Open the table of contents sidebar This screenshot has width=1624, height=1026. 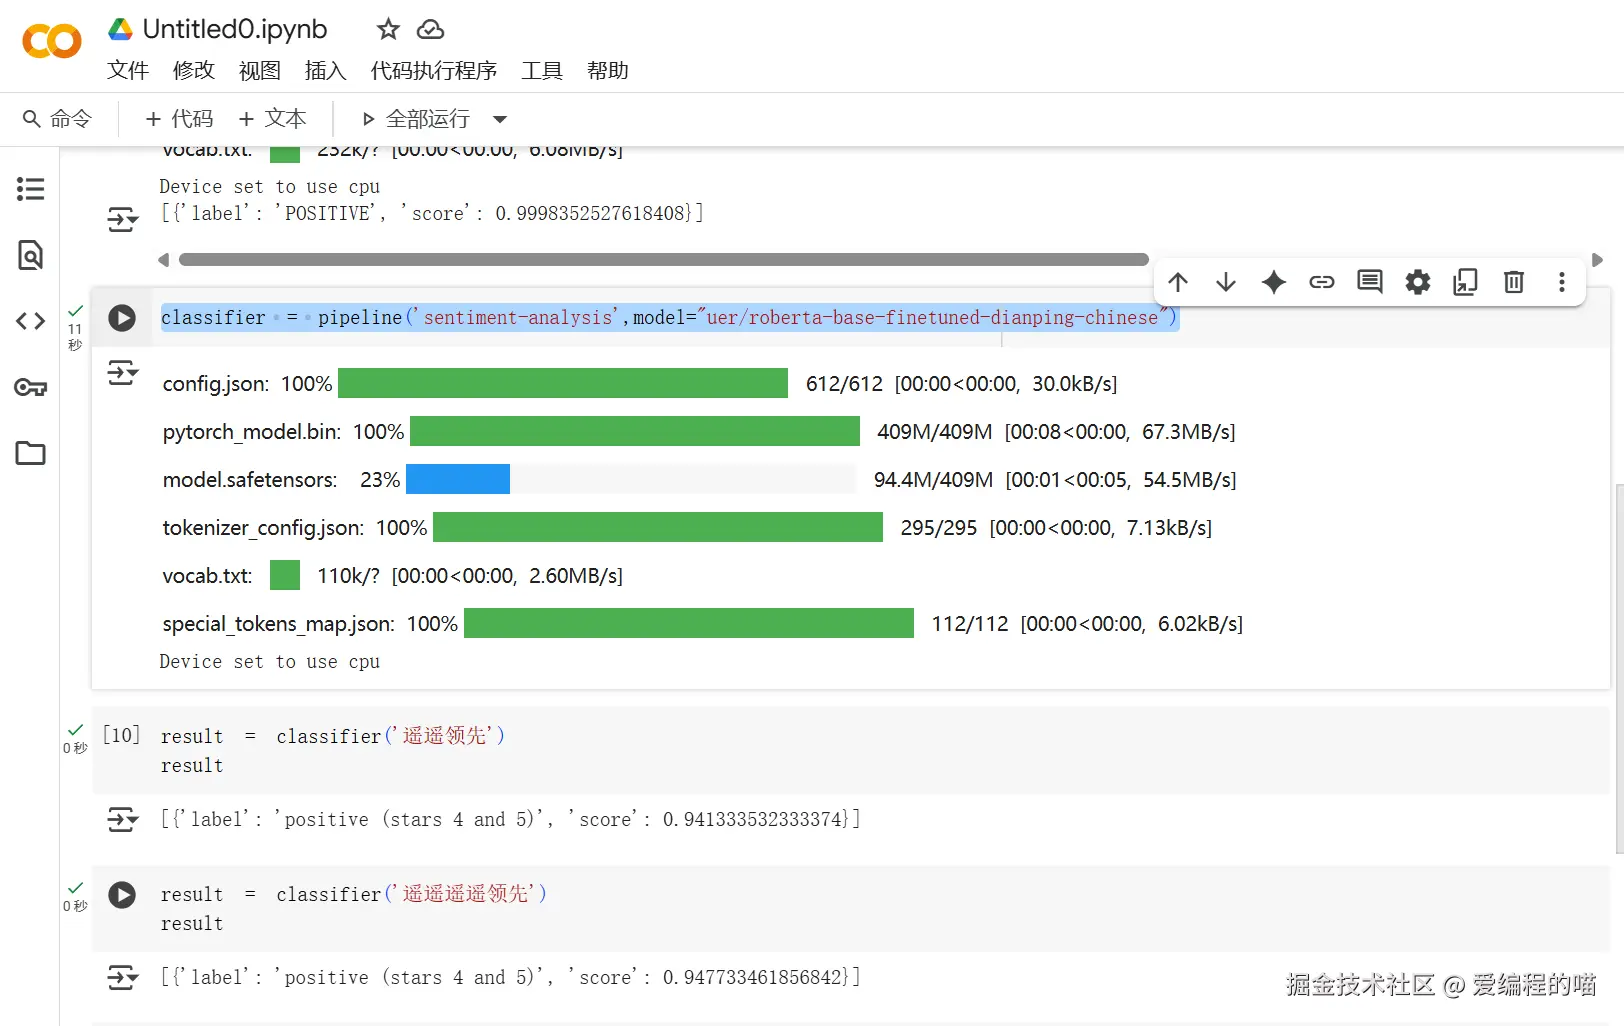(31, 189)
